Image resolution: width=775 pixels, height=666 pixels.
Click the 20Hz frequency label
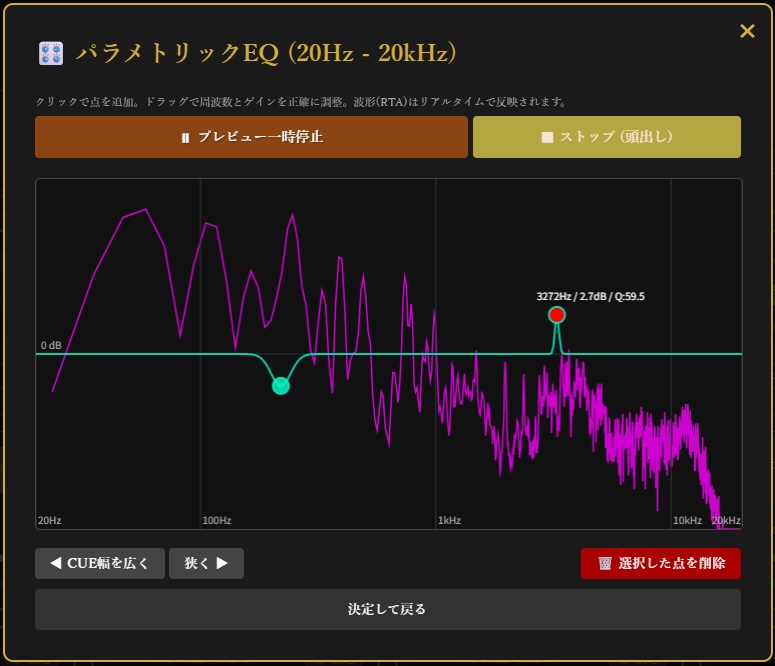pos(49,520)
